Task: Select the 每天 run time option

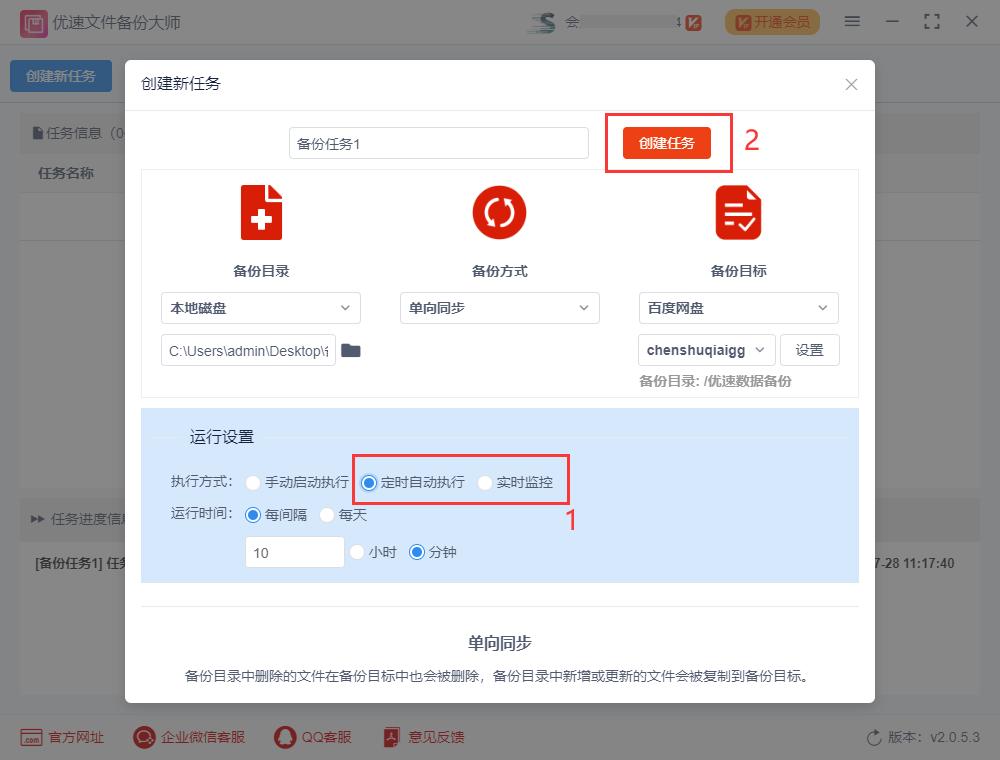Action: pyautogui.click(x=327, y=514)
